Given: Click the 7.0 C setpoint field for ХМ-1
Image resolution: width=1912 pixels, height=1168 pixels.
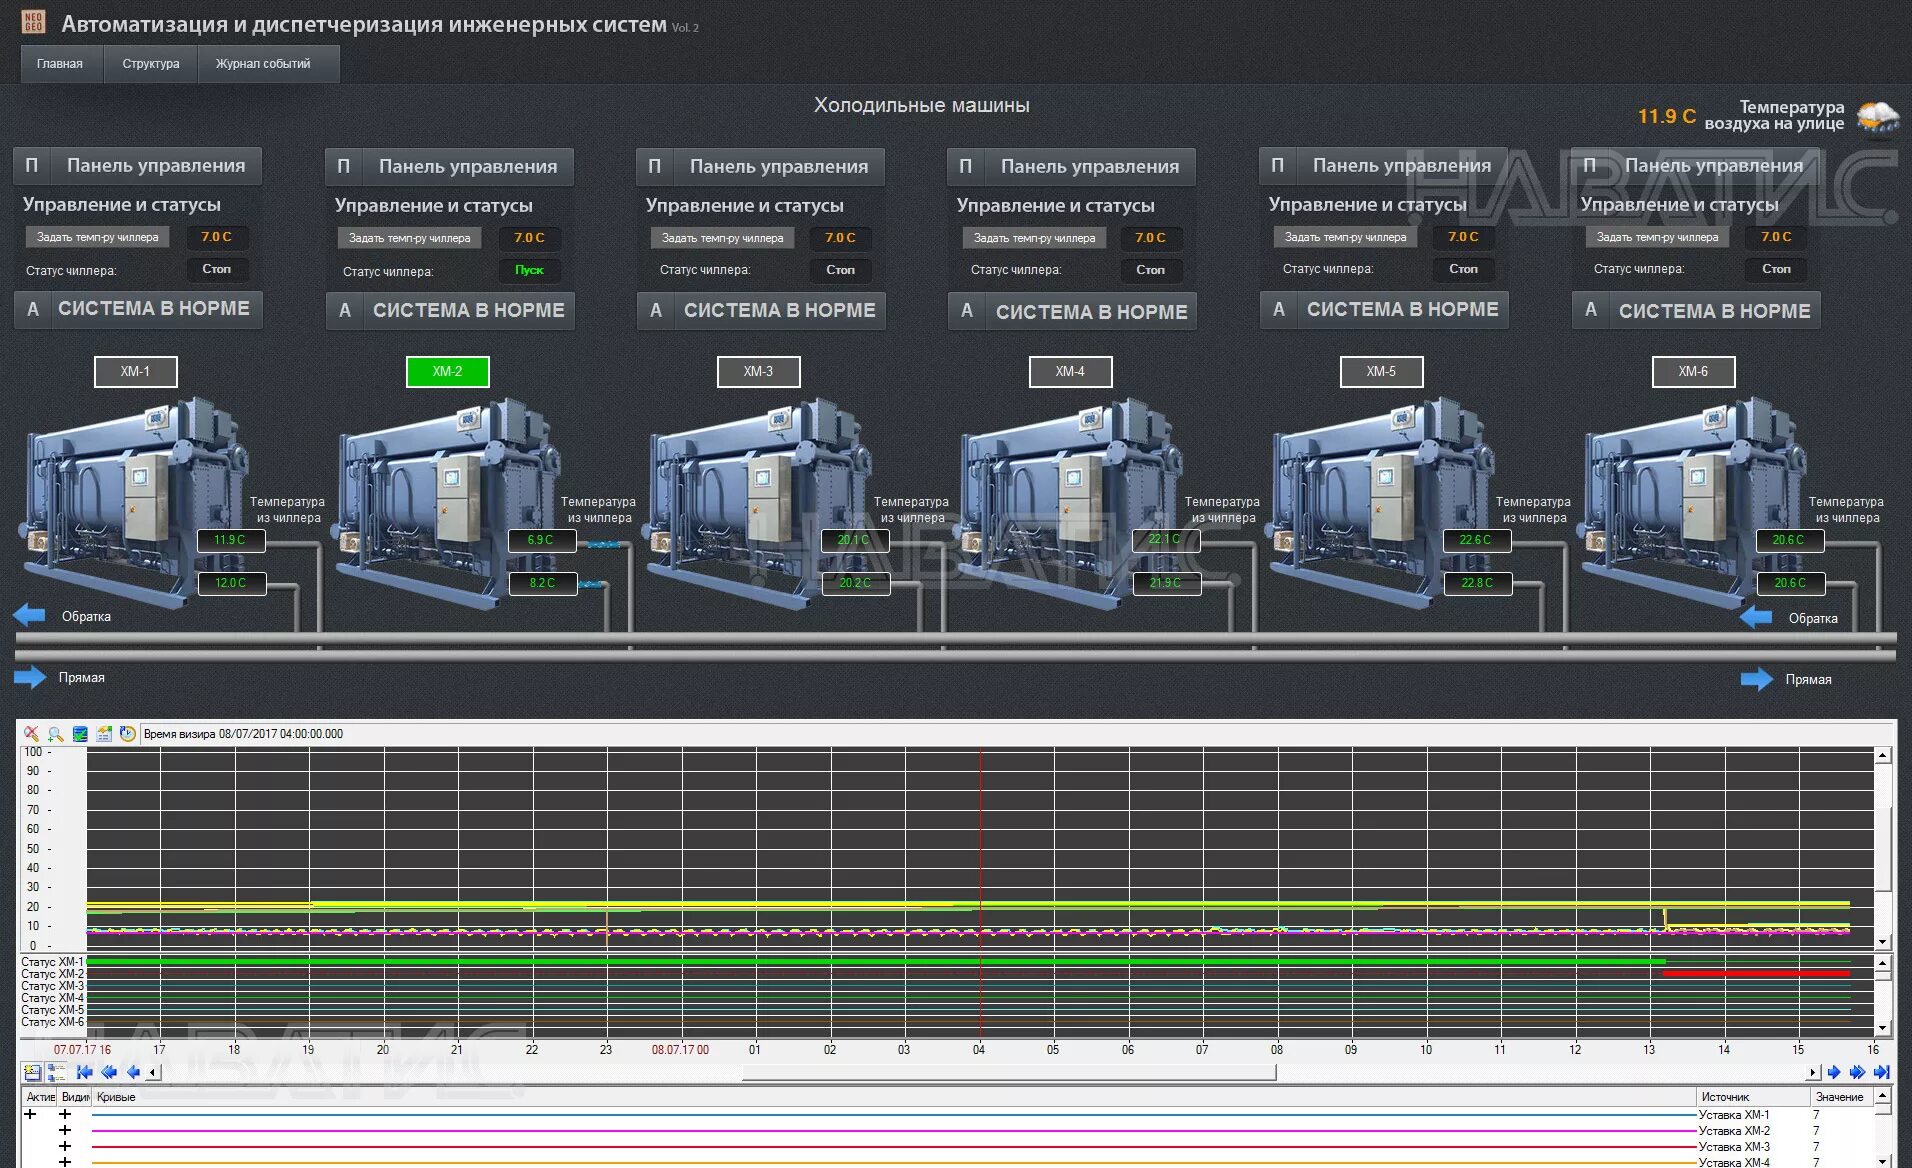Looking at the screenshot, I should (217, 237).
